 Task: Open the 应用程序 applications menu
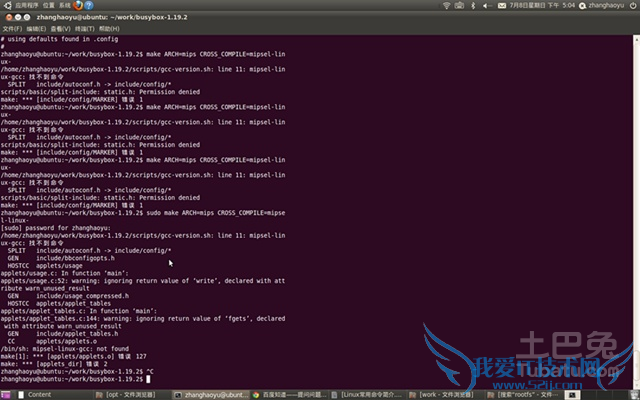(27, 5)
